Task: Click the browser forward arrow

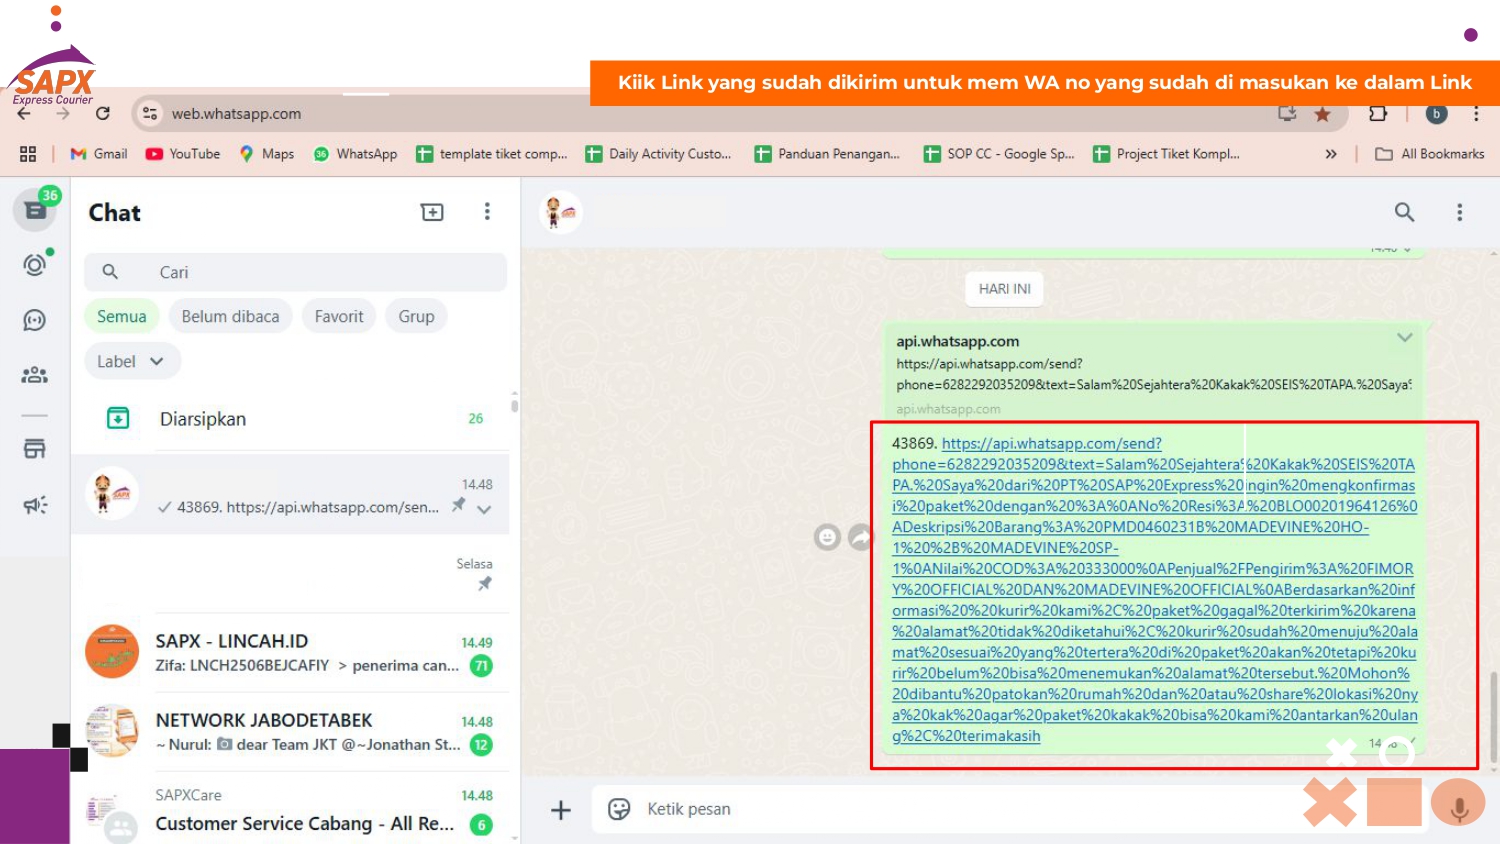Action: point(63,113)
